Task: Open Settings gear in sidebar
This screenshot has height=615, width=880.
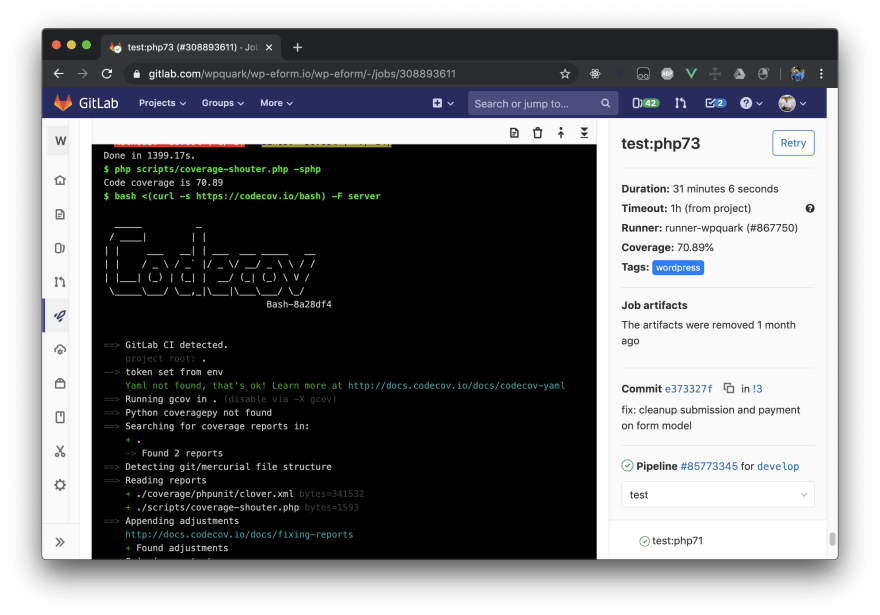Action: click(60, 485)
